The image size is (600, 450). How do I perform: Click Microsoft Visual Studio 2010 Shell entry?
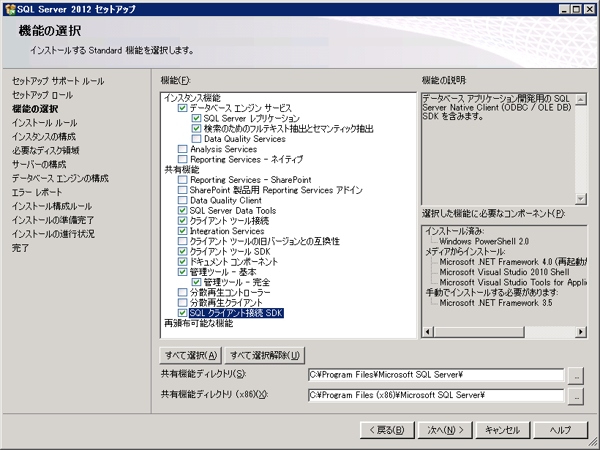pos(504,272)
